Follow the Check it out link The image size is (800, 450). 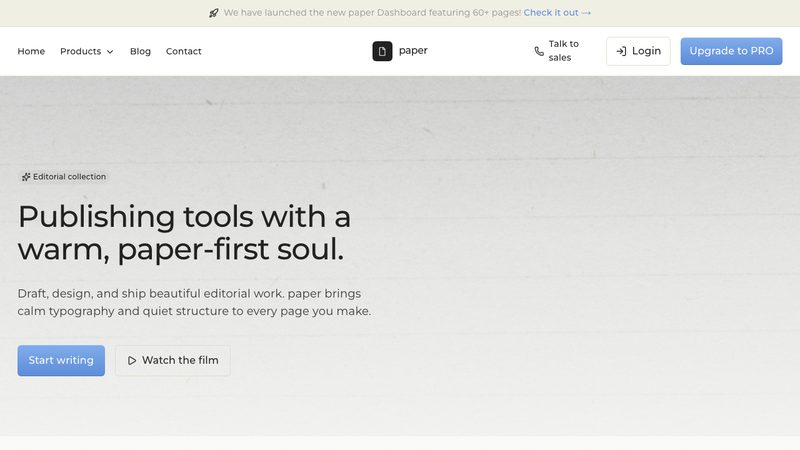[x=557, y=13]
